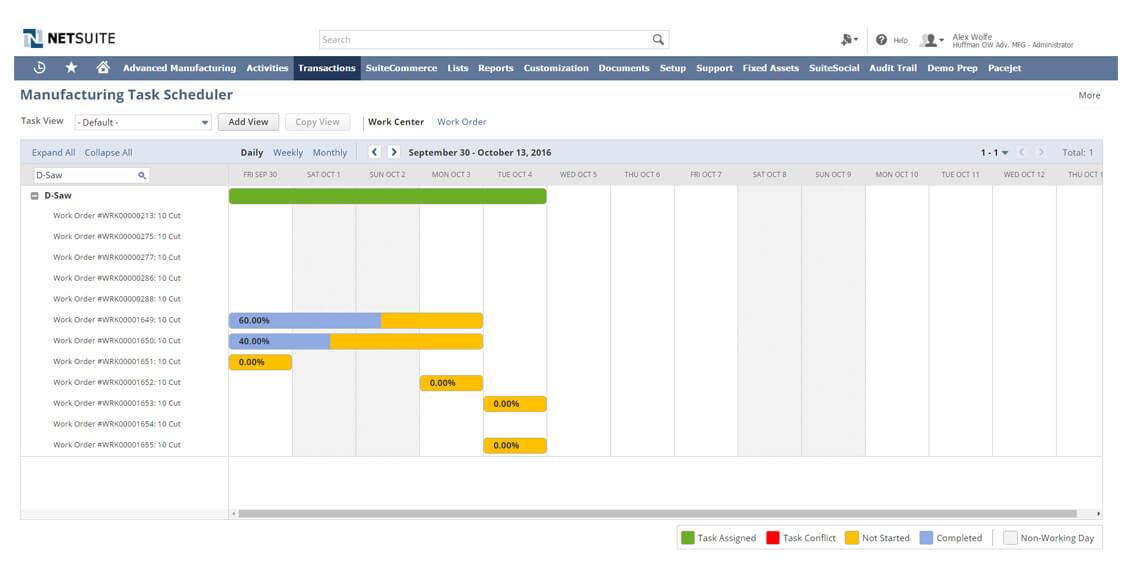The height and width of the screenshot is (582, 1125).
Task: Switch the scheduler to Weekly view
Action: tap(288, 152)
